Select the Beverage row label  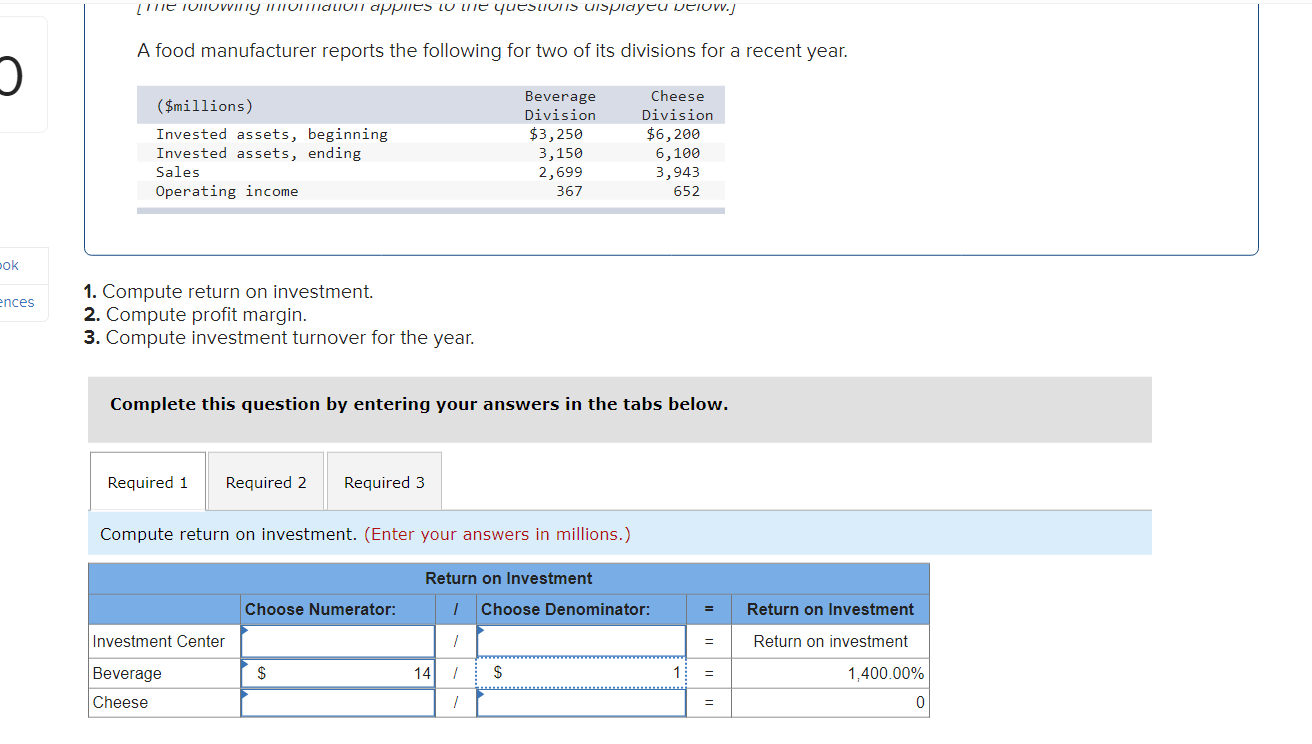pyautogui.click(x=127, y=673)
